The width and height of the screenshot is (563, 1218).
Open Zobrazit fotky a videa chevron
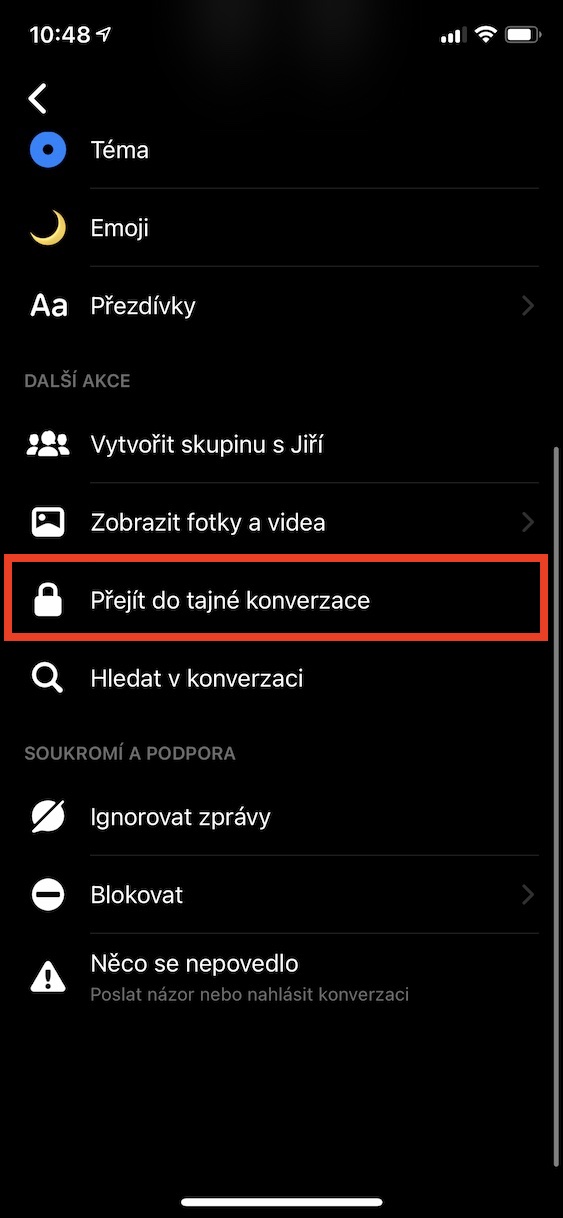tap(528, 522)
